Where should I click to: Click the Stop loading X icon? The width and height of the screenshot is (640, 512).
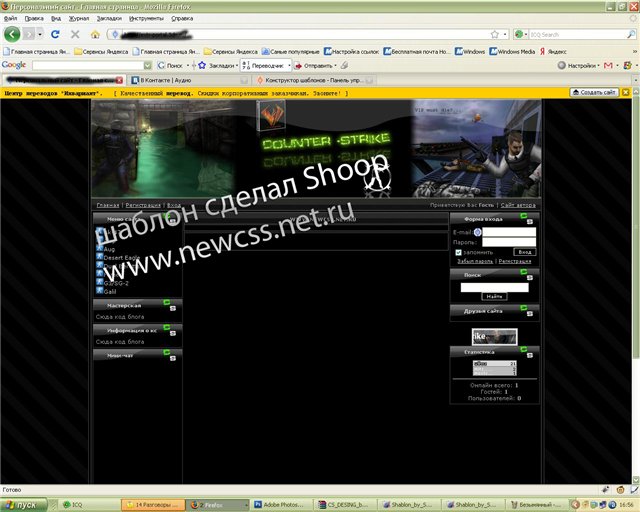pyautogui.click(x=75, y=34)
